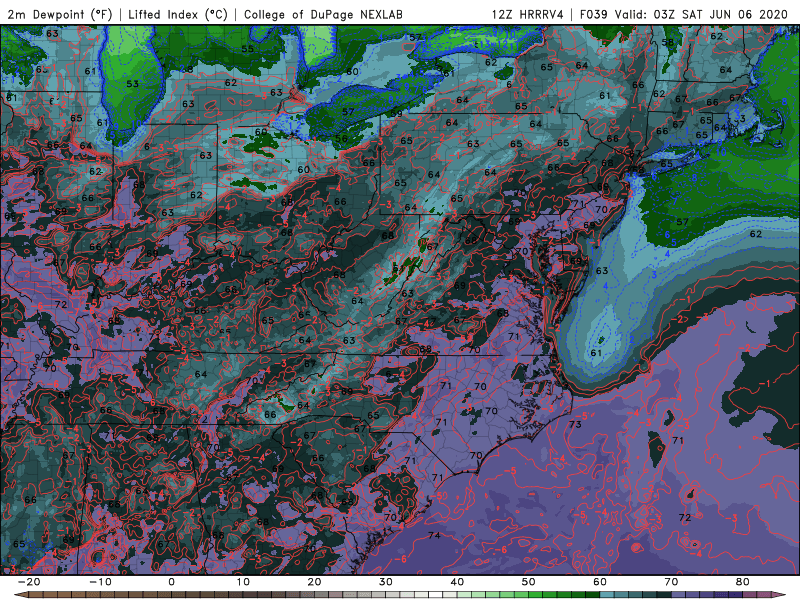The width and height of the screenshot is (800, 600).
Task: Click the "12Z HRRRV4" model run label
Action: (x=528, y=14)
